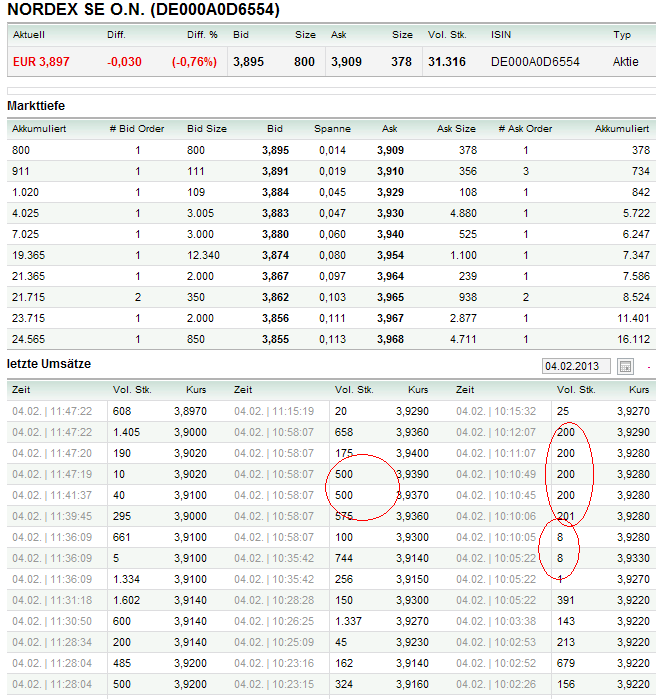Image resolution: width=656 pixels, height=699 pixels.
Task: Click trade time '04.02. | 11:31:18'
Action: [52, 600]
